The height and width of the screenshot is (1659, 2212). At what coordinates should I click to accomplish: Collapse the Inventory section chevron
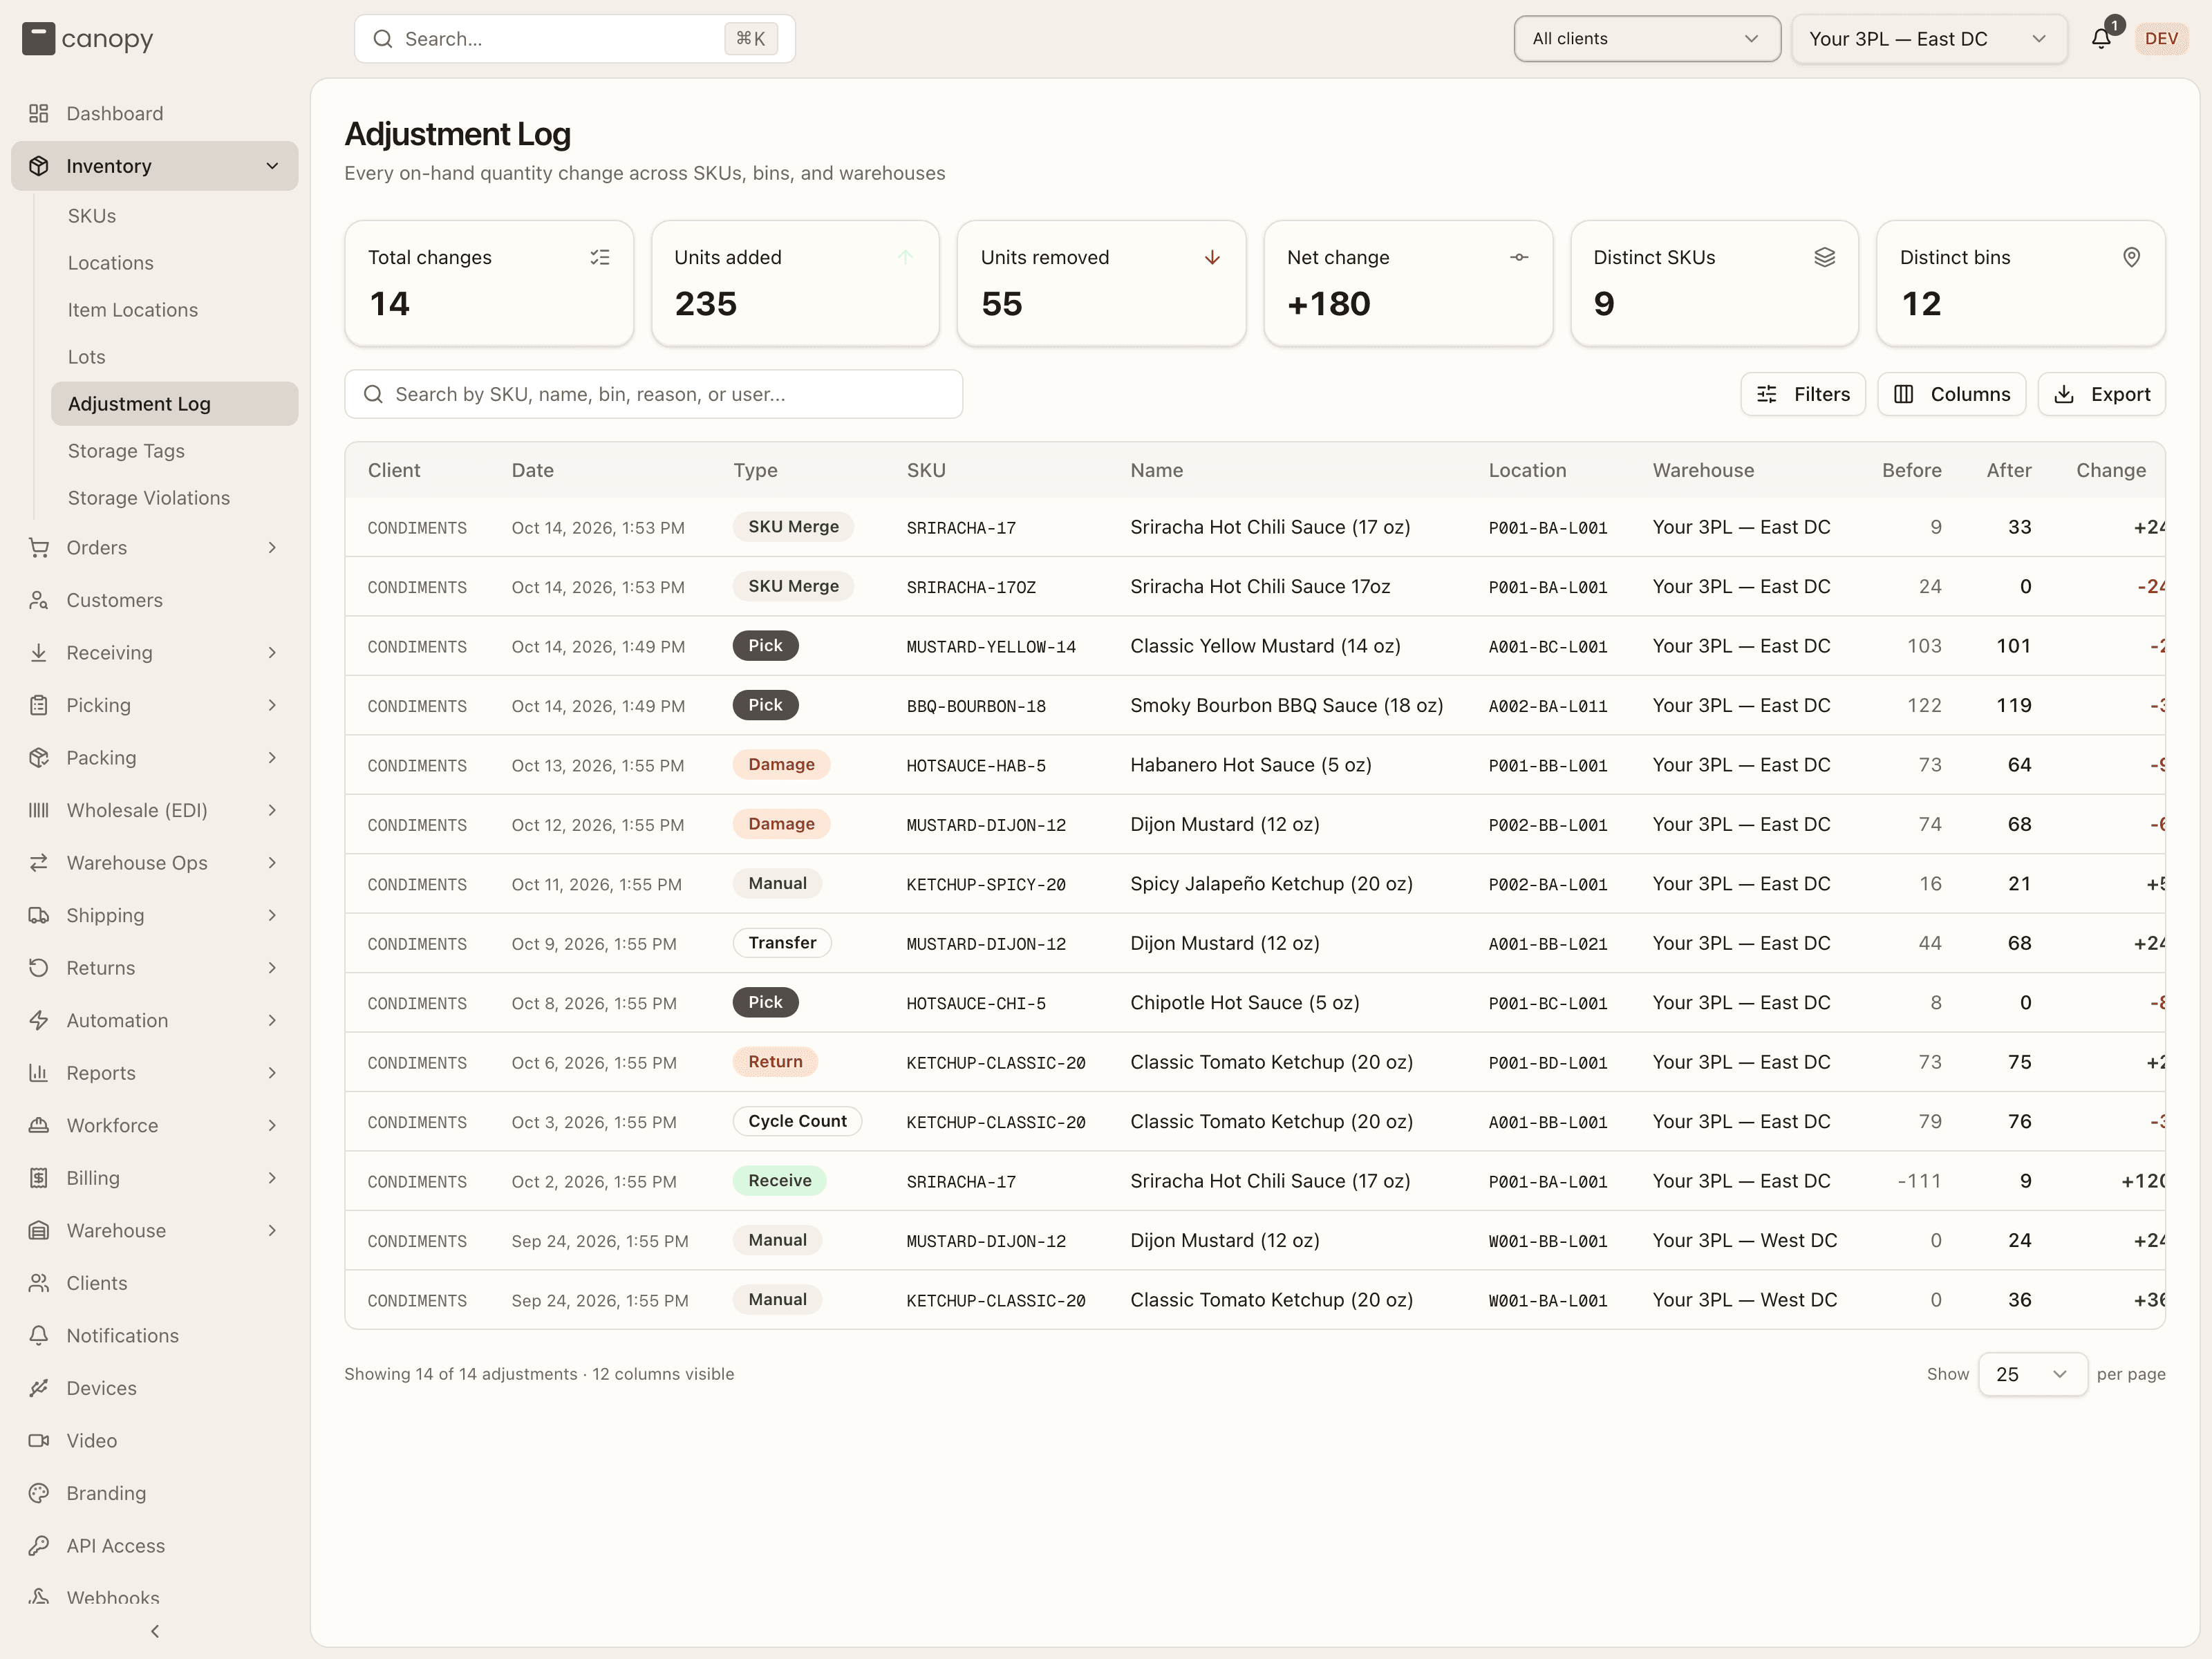click(x=272, y=166)
